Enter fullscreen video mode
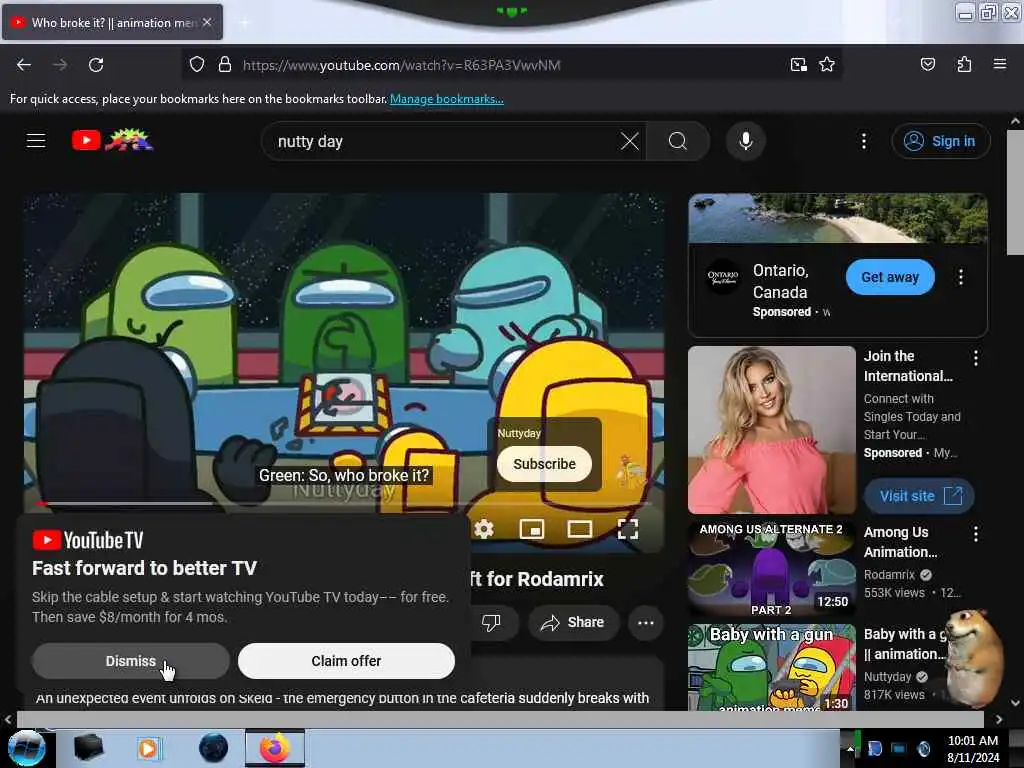The height and width of the screenshot is (768, 1024). coord(628,528)
